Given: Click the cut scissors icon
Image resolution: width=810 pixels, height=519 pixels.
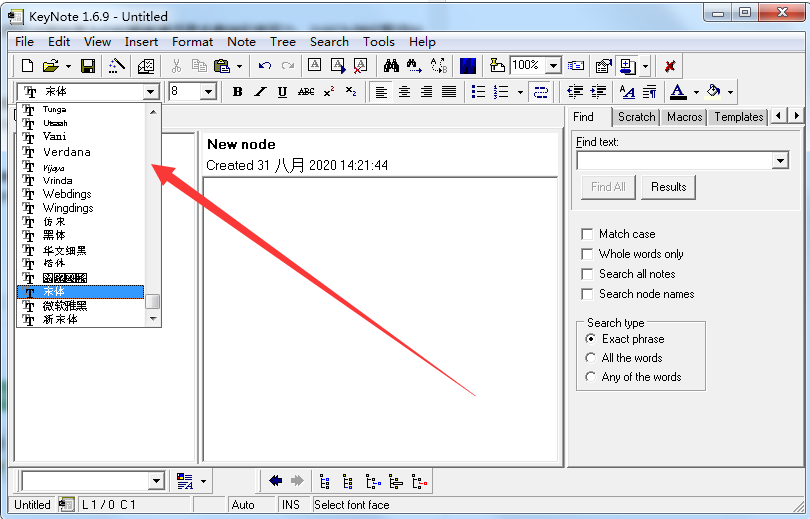Looking at the screenshot, I should click(x=176, y=66).
